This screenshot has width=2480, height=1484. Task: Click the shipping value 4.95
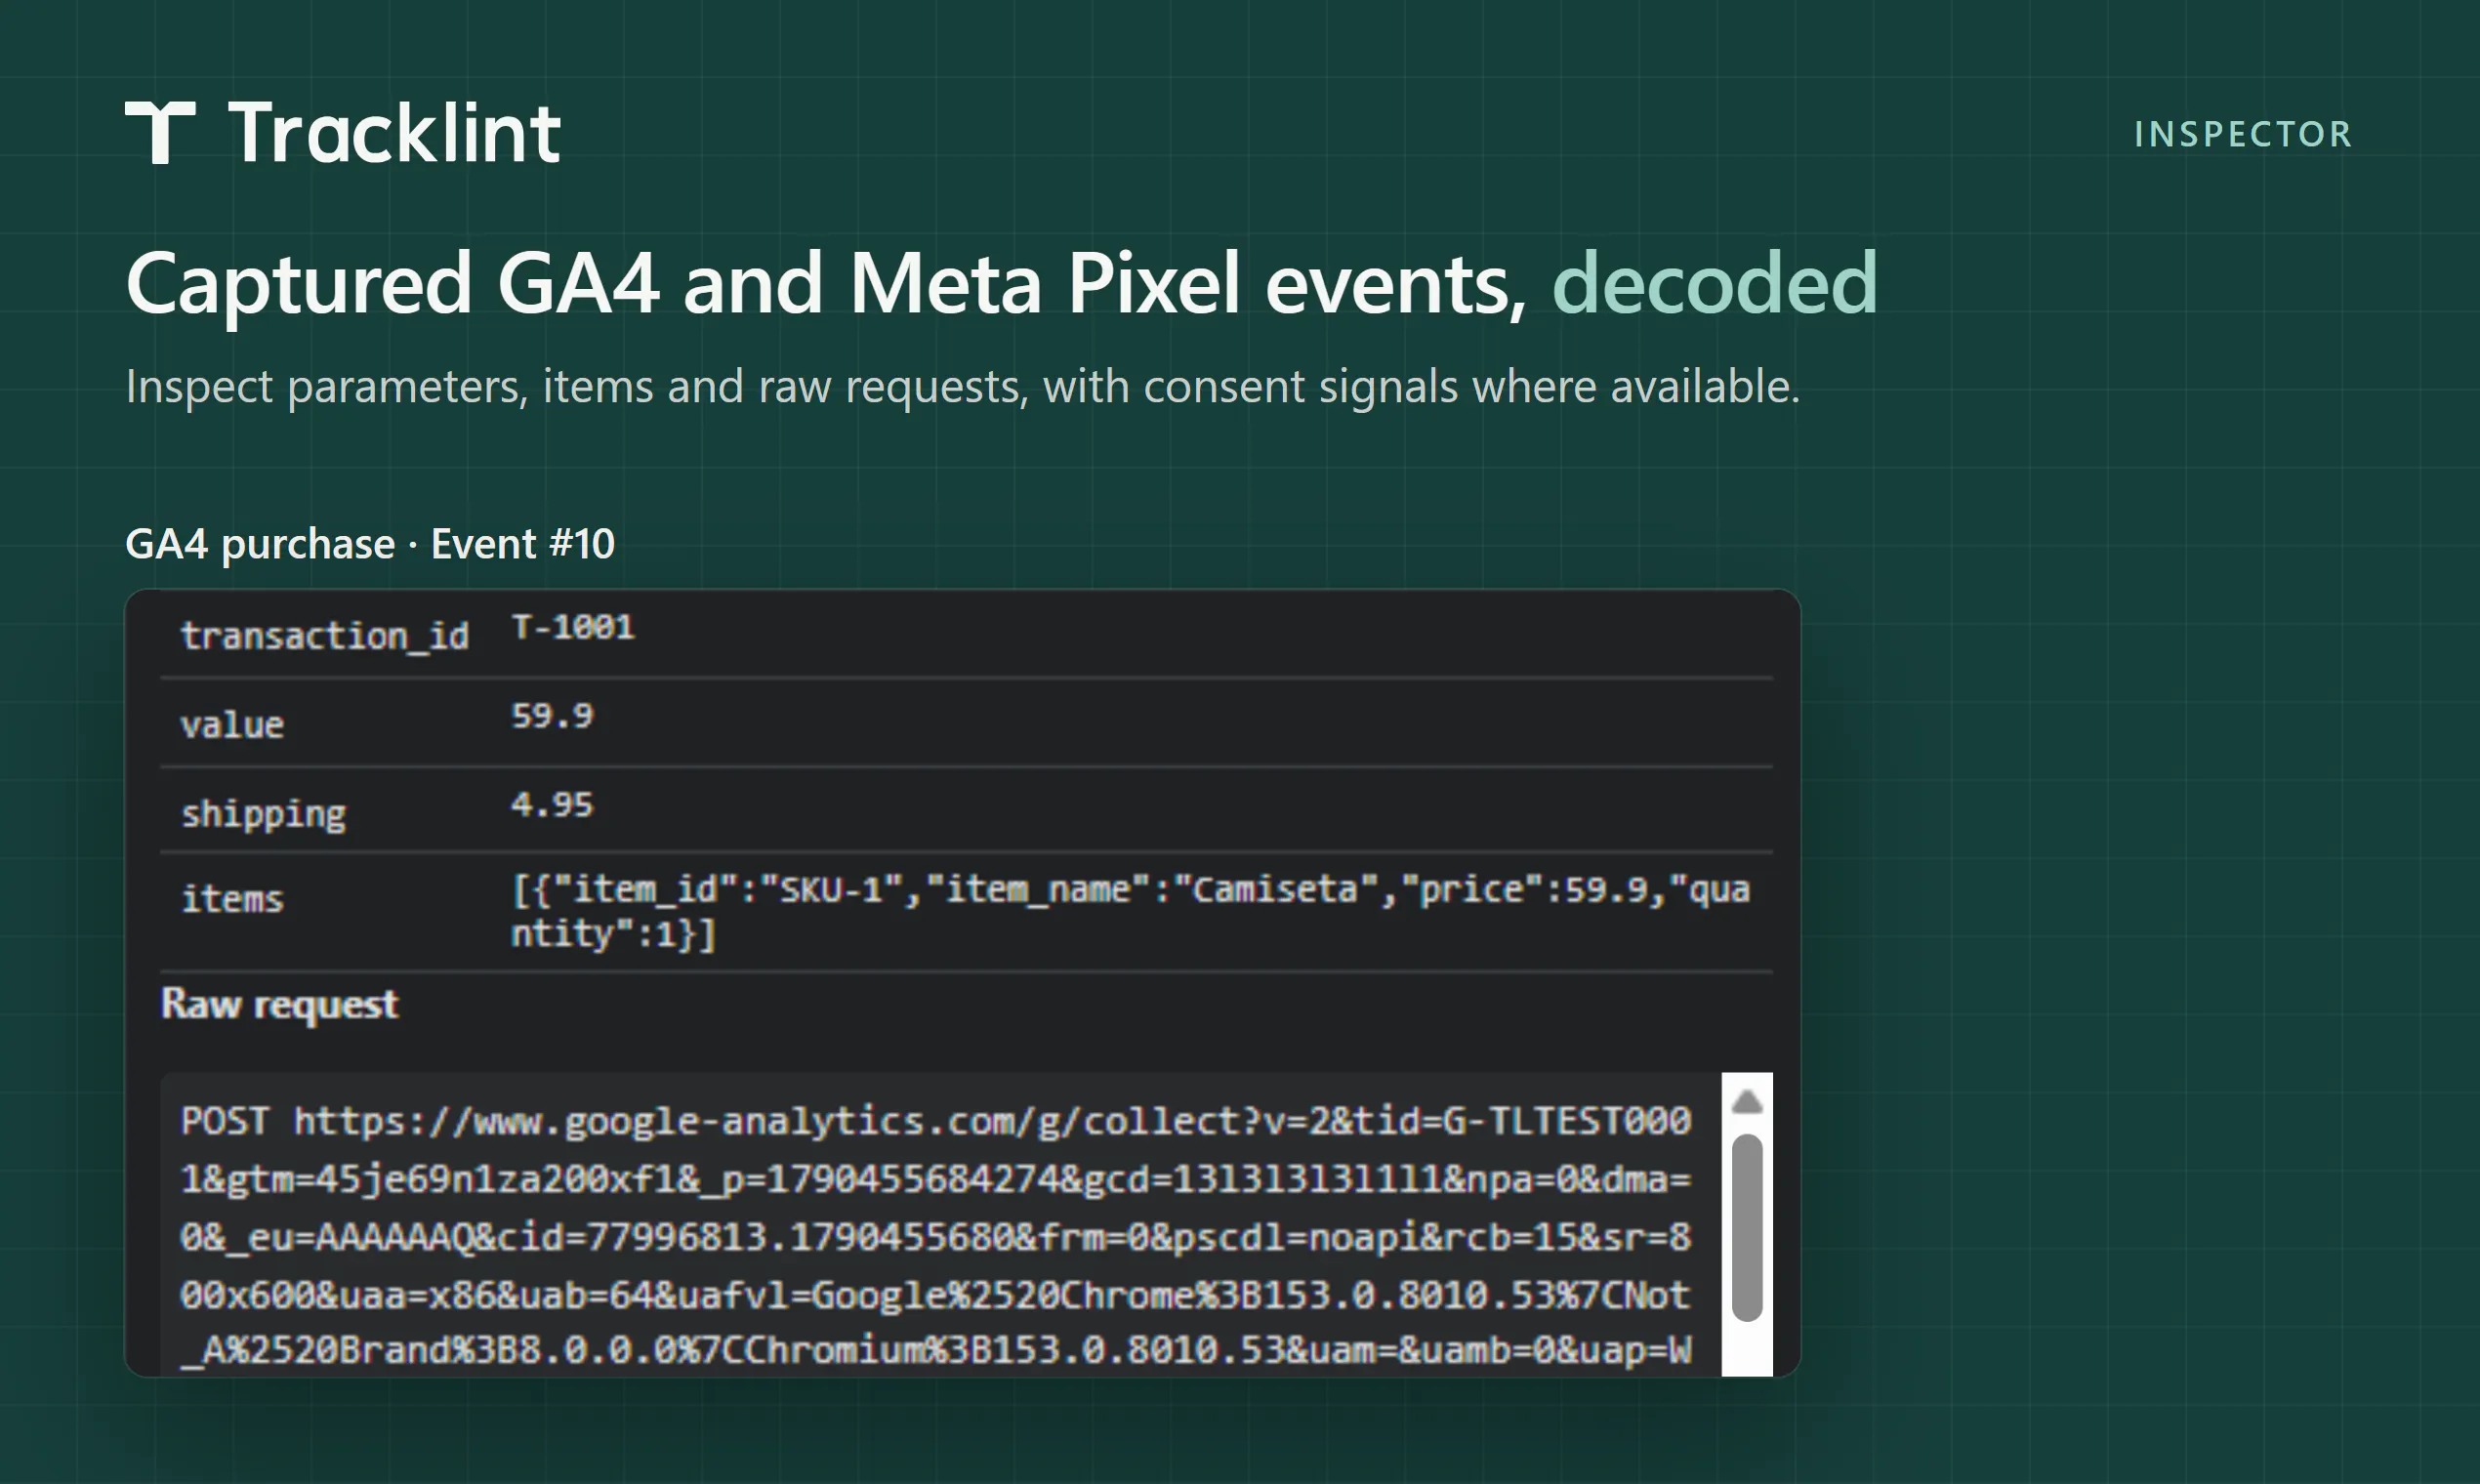click(x=552, y=804)
